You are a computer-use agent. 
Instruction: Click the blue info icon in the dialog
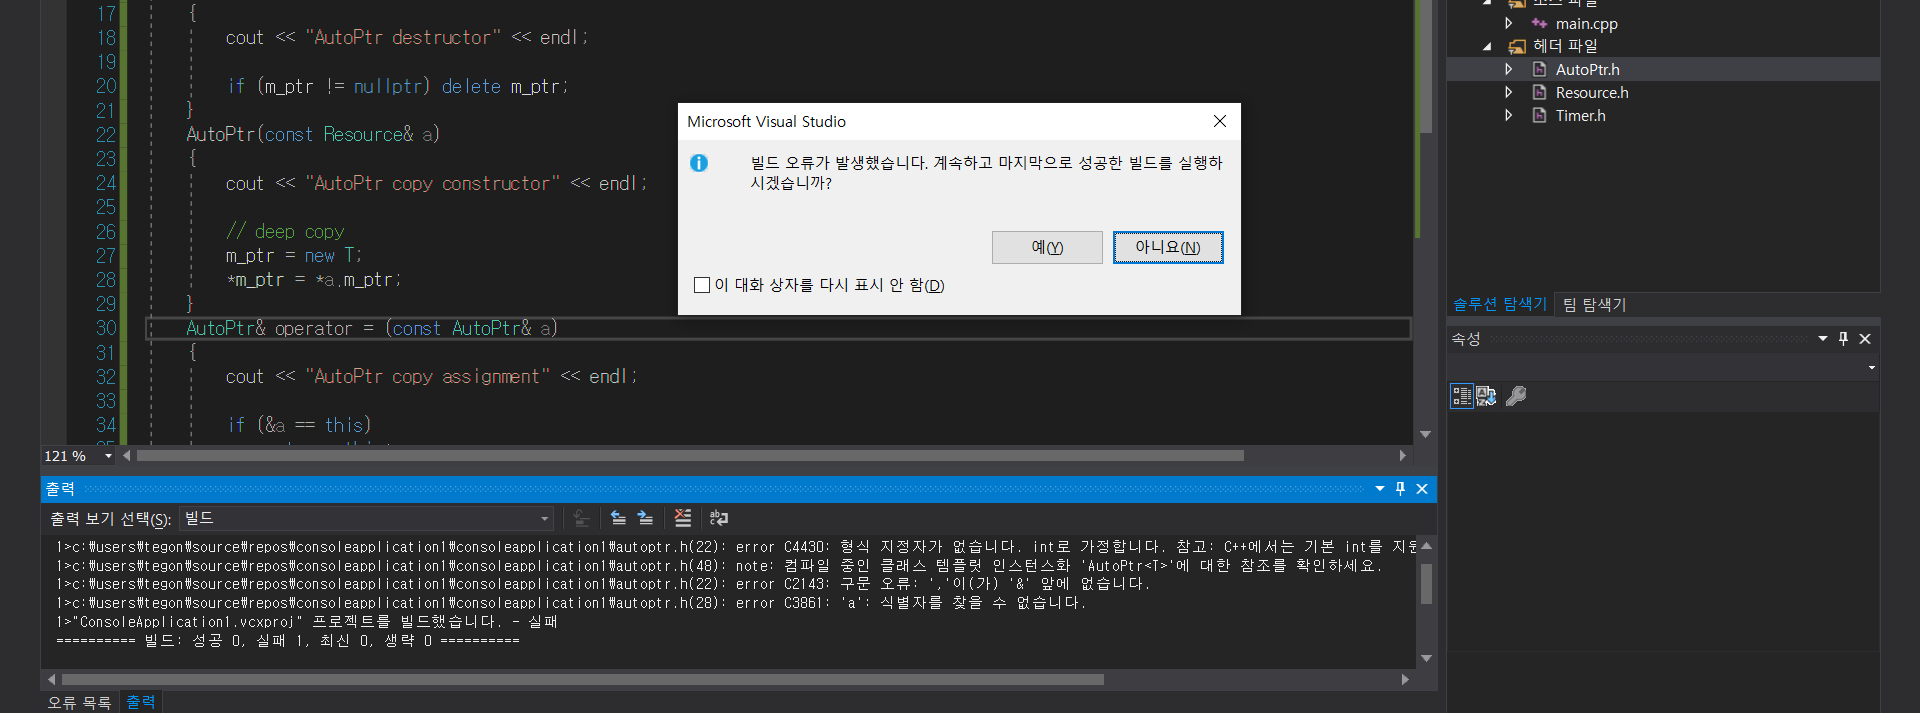(x=699, y=163)
